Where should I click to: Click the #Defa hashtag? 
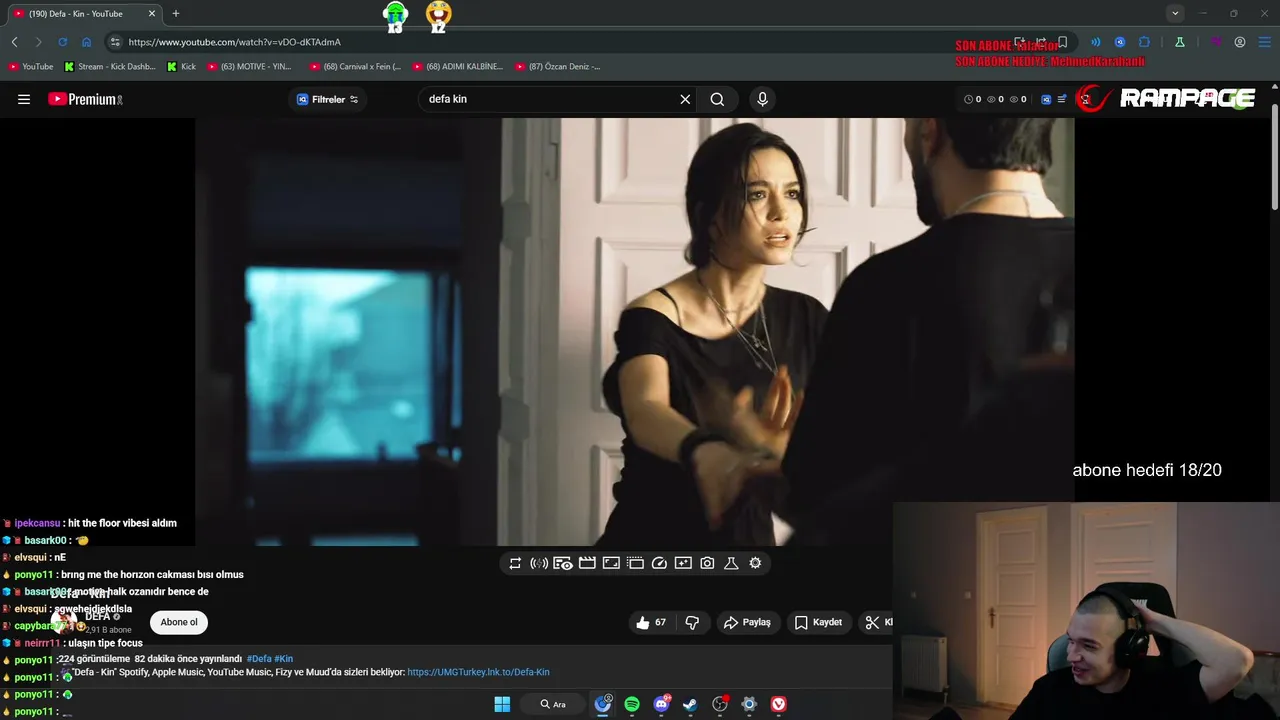tap(259, 659)
